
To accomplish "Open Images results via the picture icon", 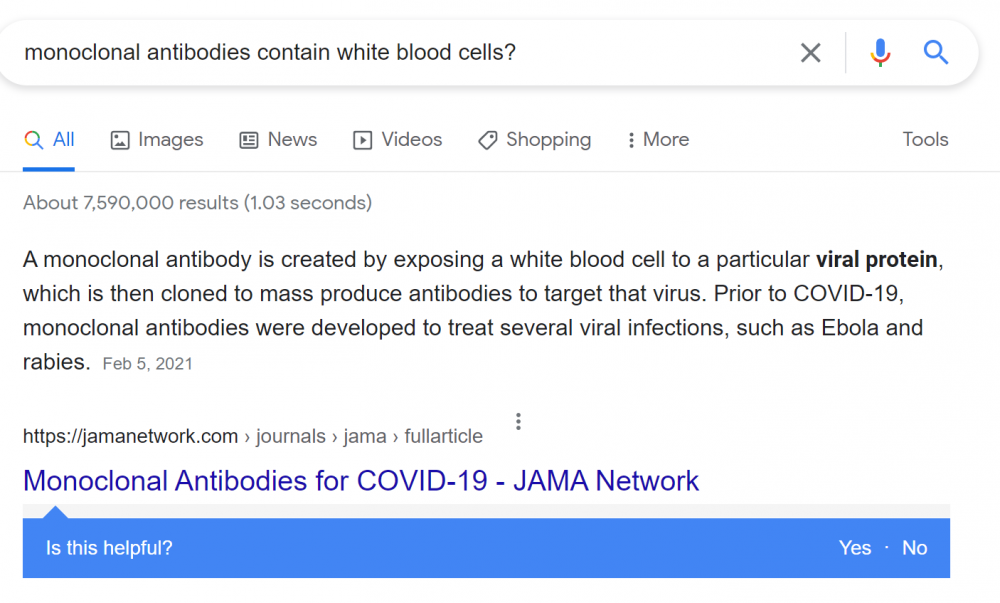I will click(x=120, y=141).
